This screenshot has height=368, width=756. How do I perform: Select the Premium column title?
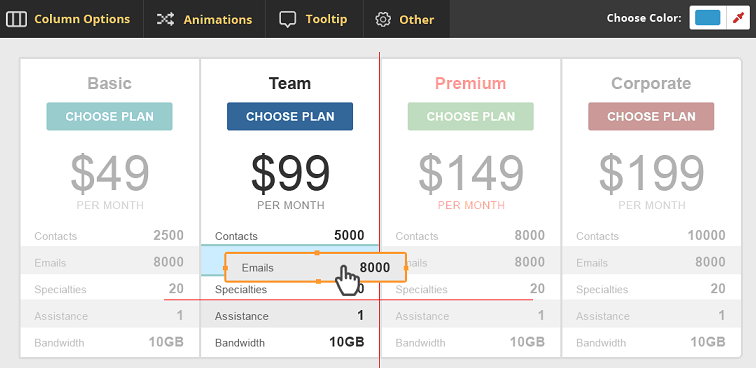(471, 83)
